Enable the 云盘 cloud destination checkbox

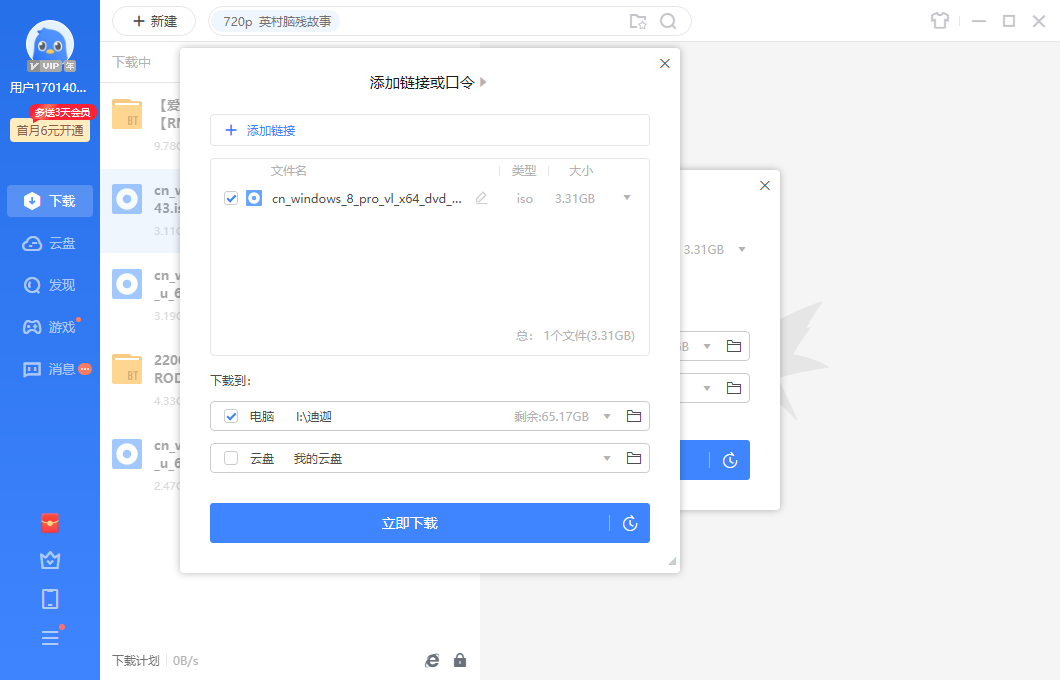[231, 458]
